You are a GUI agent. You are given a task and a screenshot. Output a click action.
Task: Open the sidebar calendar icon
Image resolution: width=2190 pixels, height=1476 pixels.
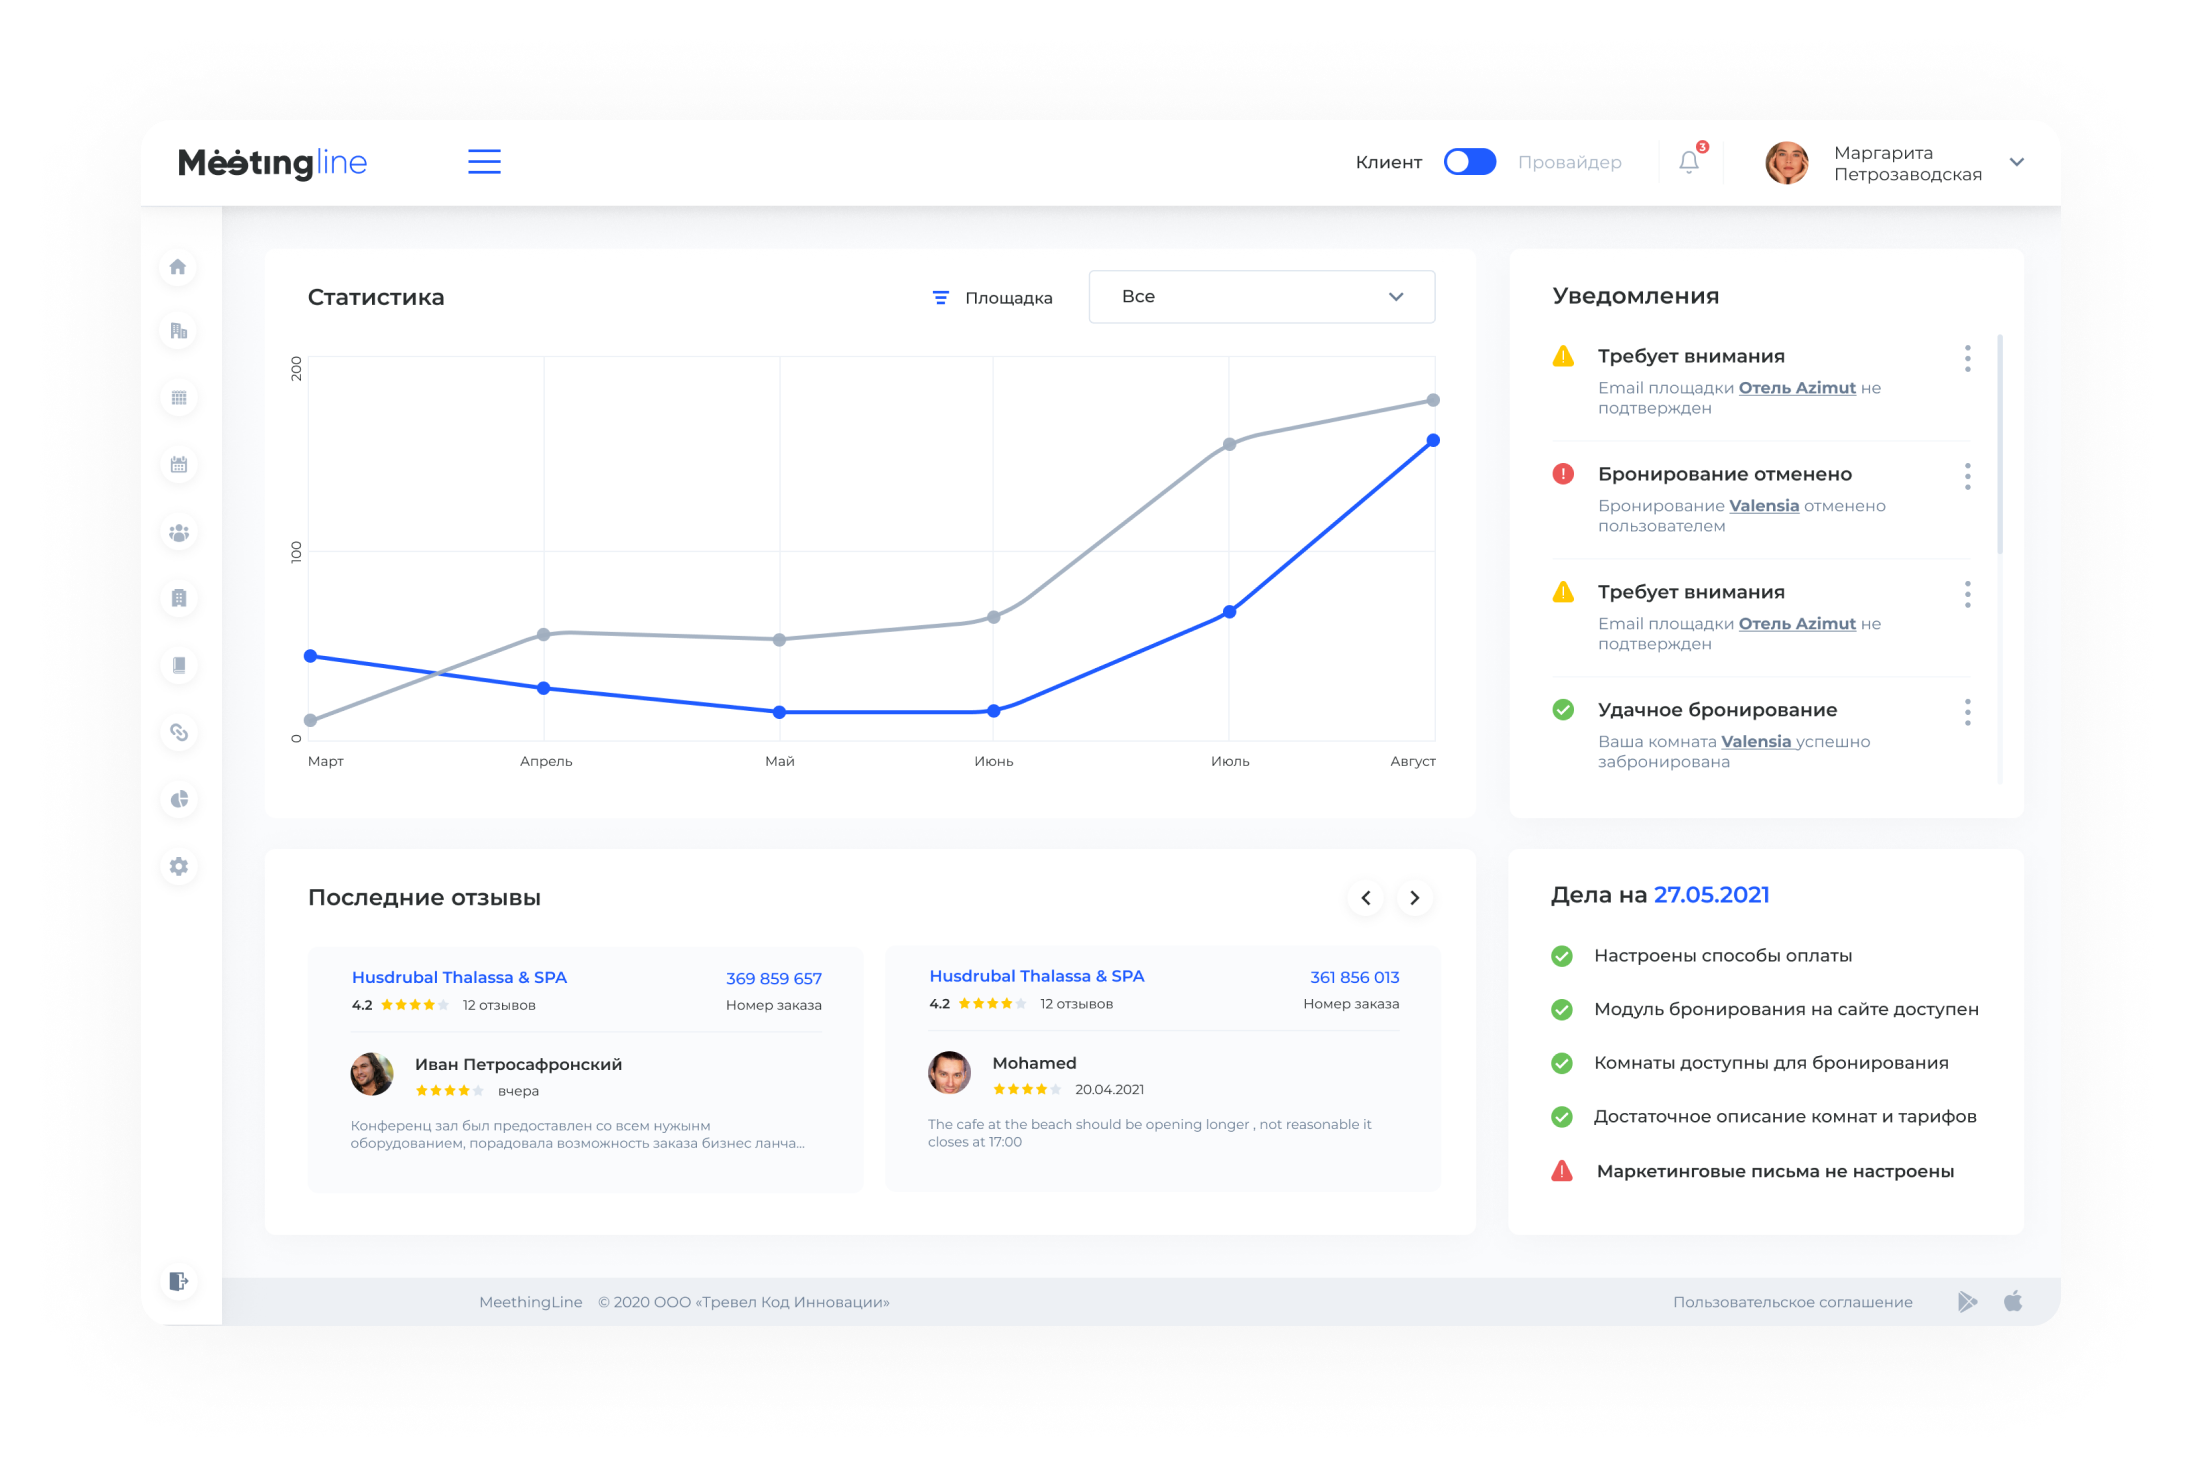pyautogui.click(x=179, y=465)
